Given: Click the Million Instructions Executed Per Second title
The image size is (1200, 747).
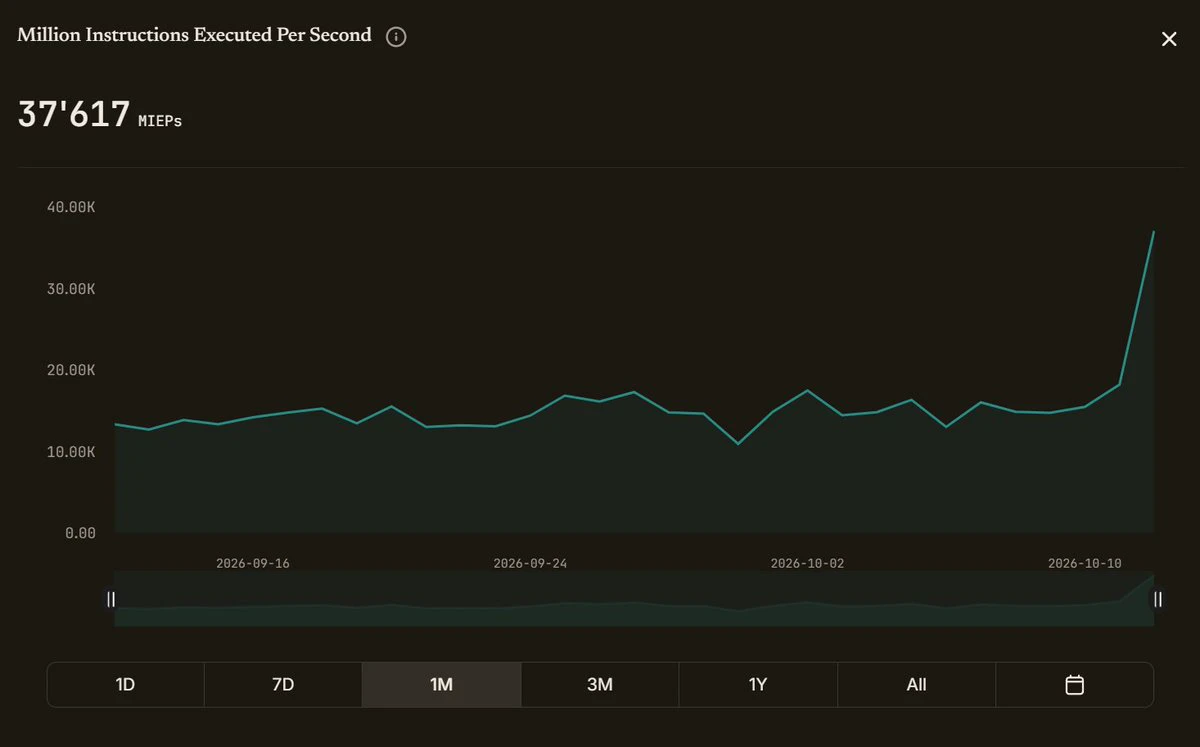Looking at the screenshot, I should tap(194, 35).
